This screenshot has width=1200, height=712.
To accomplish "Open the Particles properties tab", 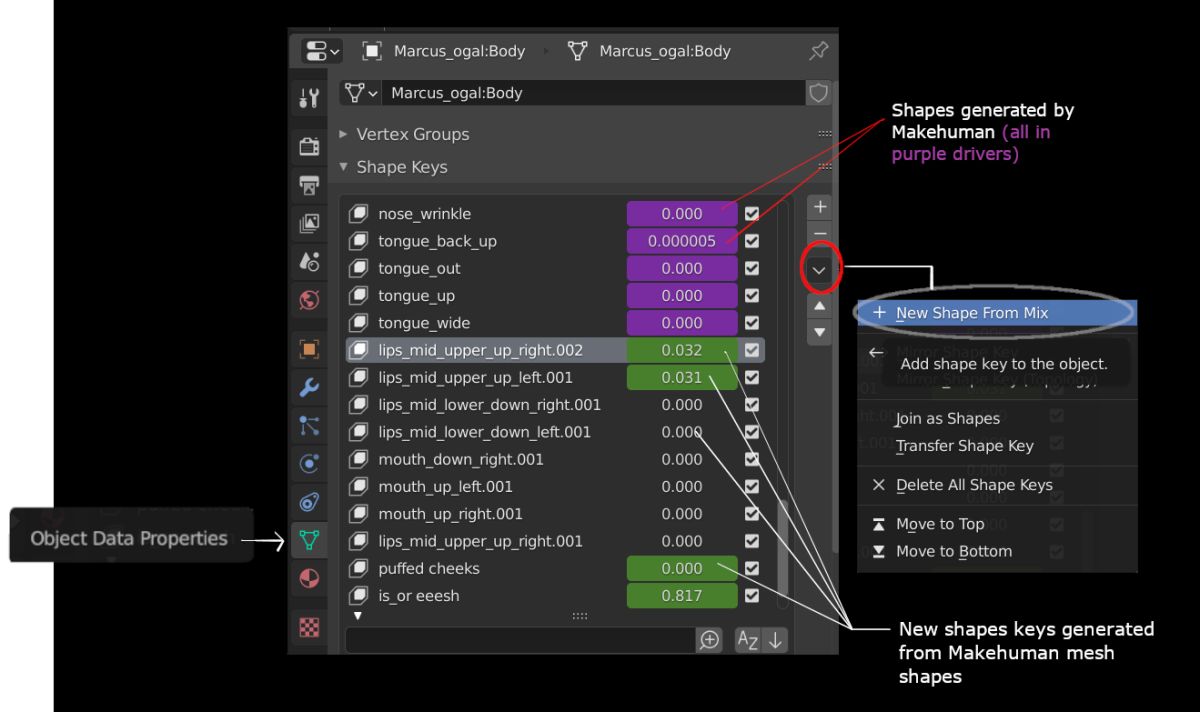I will 309,426.
